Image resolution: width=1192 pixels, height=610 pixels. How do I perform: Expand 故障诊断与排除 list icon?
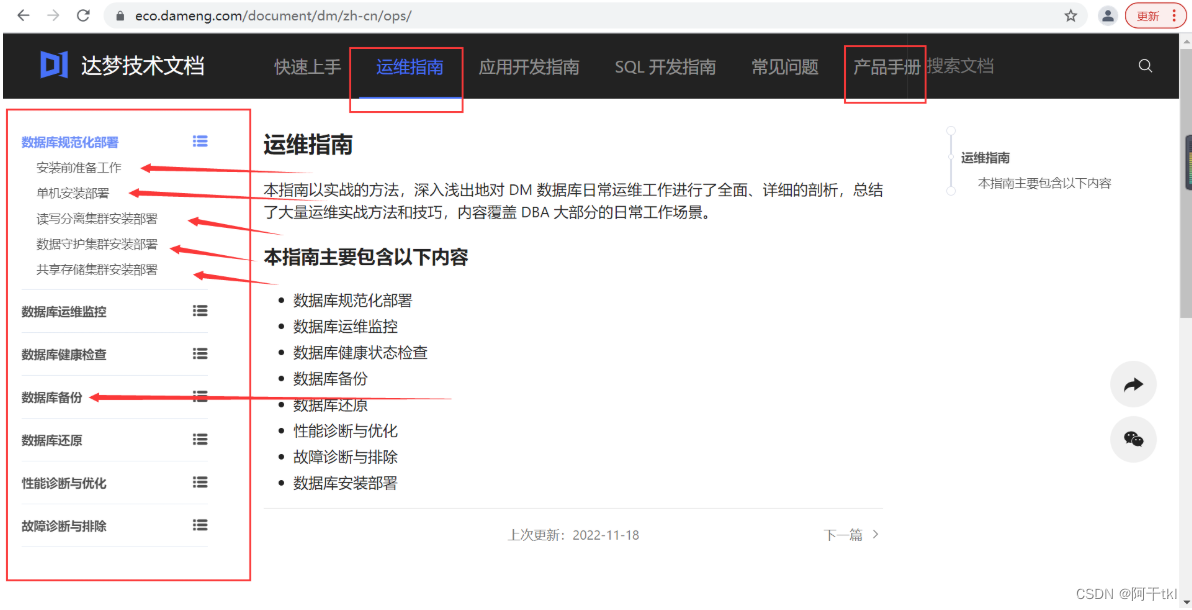[200, 525]
